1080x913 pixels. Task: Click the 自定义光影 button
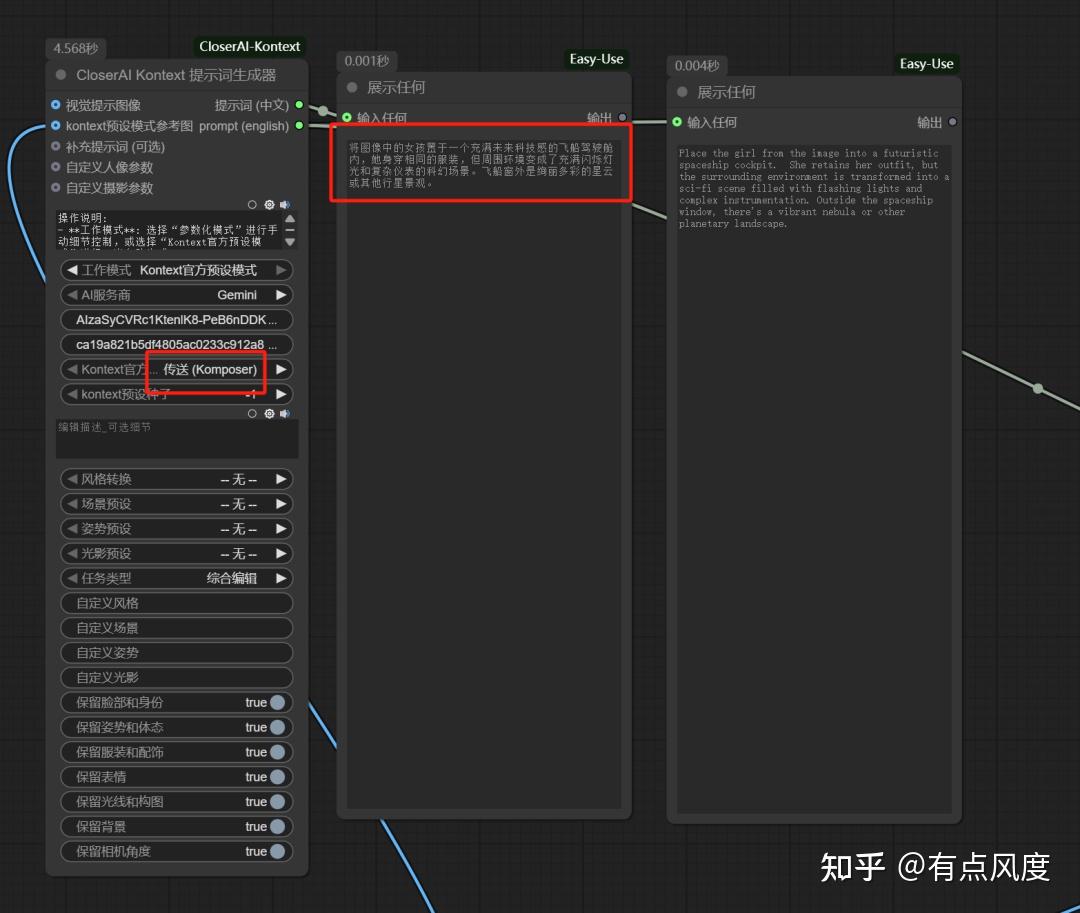176,677
